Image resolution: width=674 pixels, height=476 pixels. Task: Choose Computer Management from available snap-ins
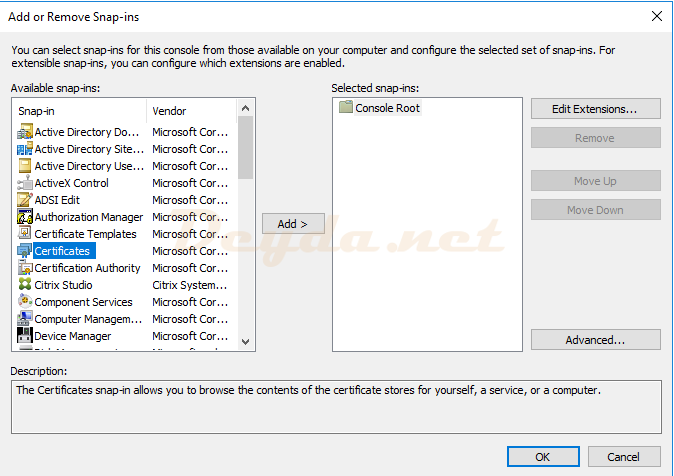tap(88, 319)
